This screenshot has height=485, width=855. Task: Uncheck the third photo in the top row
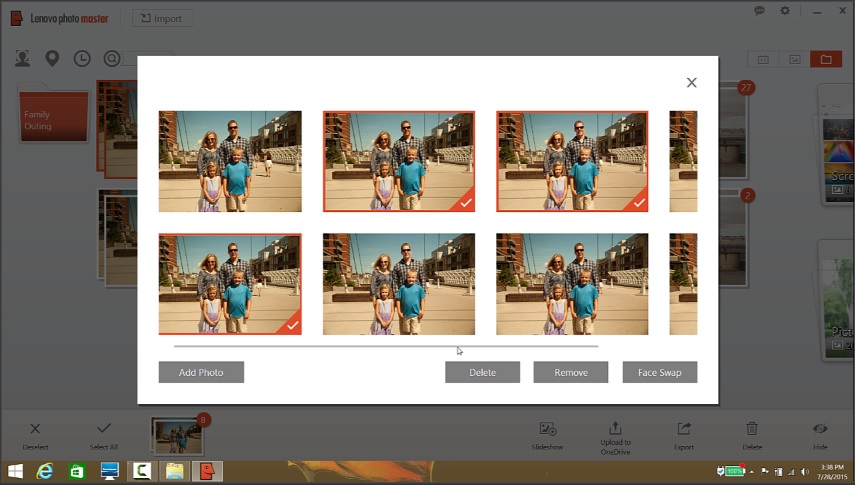(572, 161)
